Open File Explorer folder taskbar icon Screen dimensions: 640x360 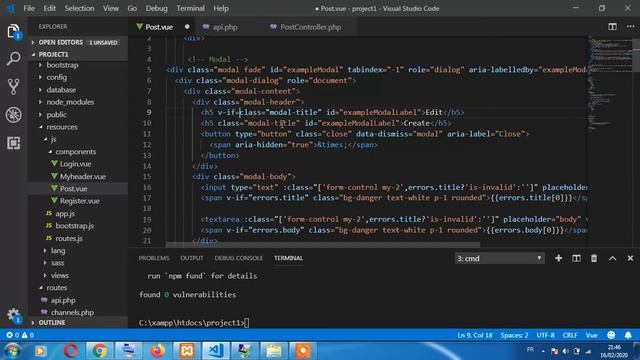click(273, 351)
